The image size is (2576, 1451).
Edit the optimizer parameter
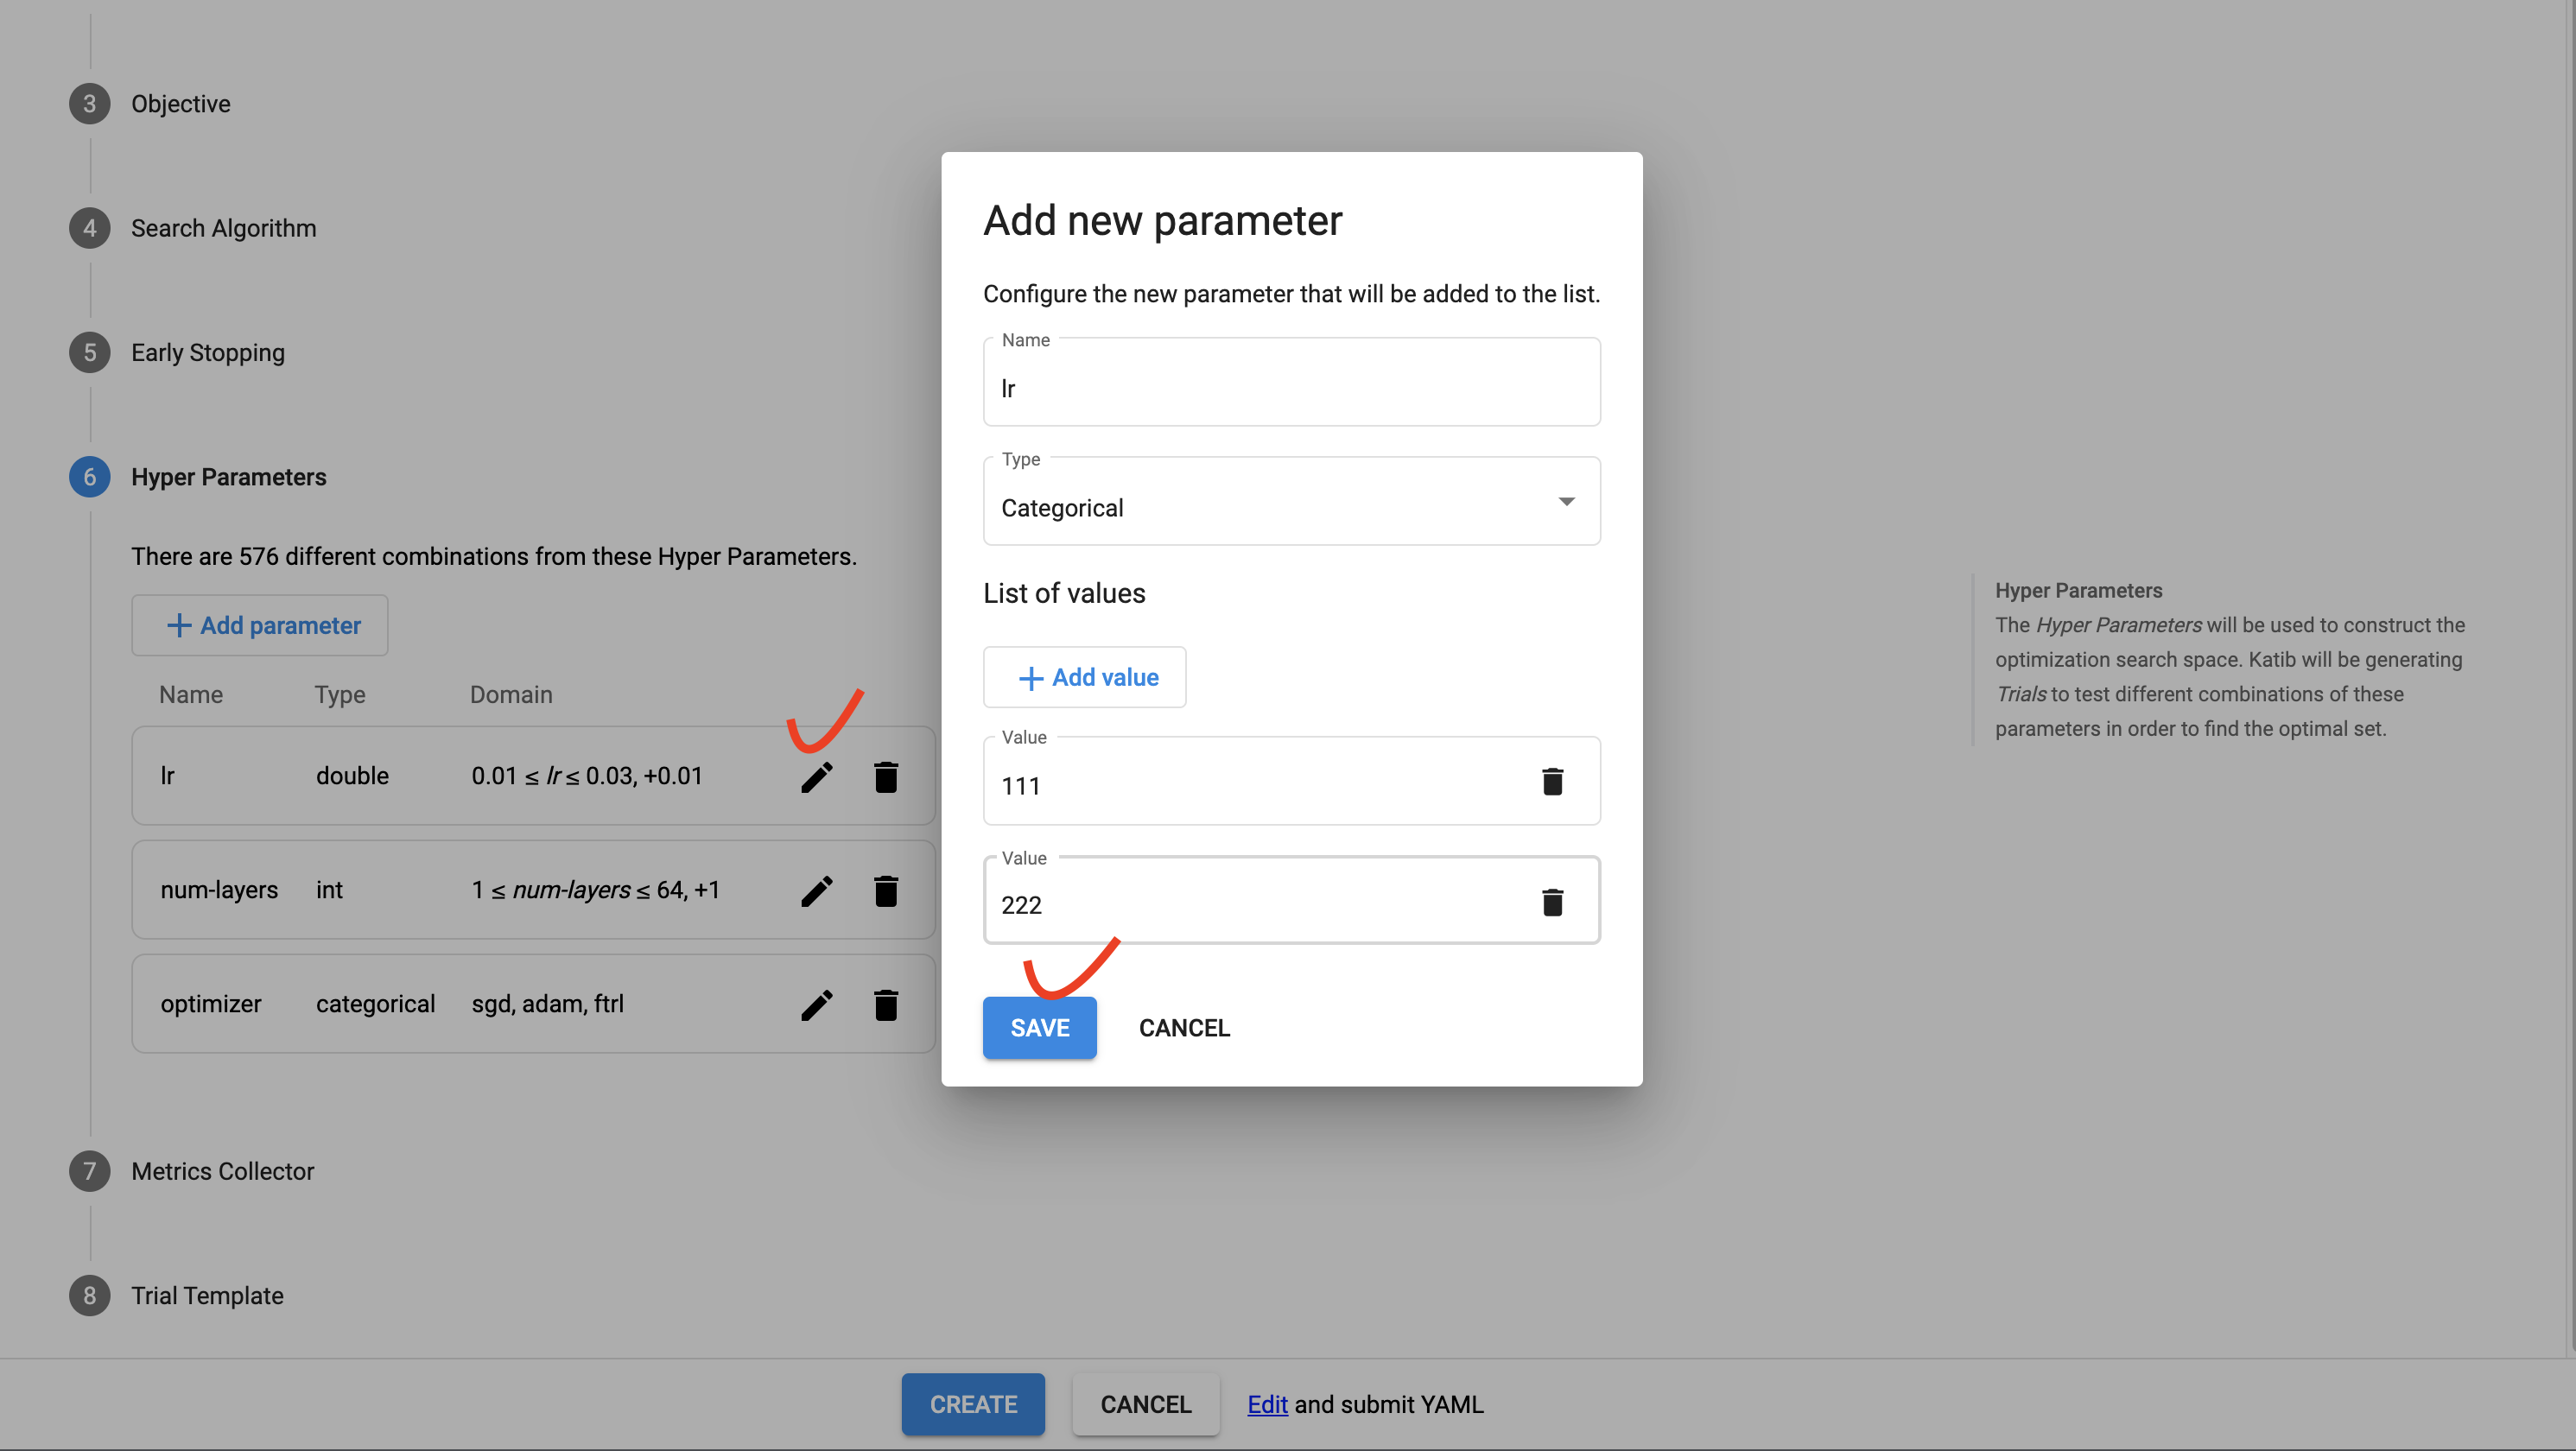coord(816,1005)
